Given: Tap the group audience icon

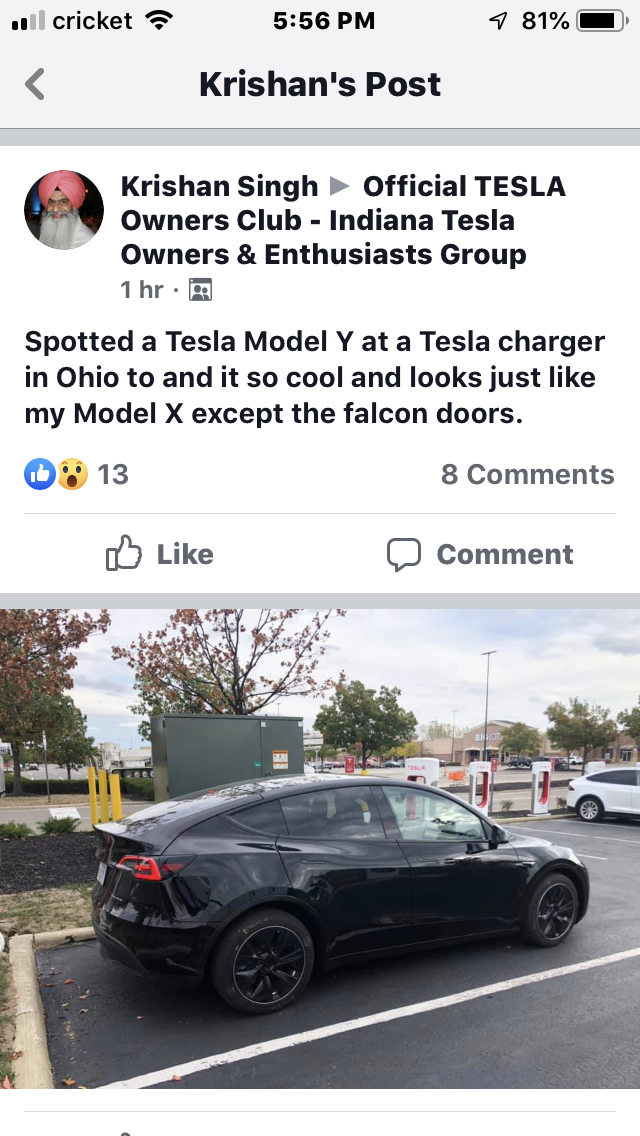Looking at the screenshot, I should (200, 290).
